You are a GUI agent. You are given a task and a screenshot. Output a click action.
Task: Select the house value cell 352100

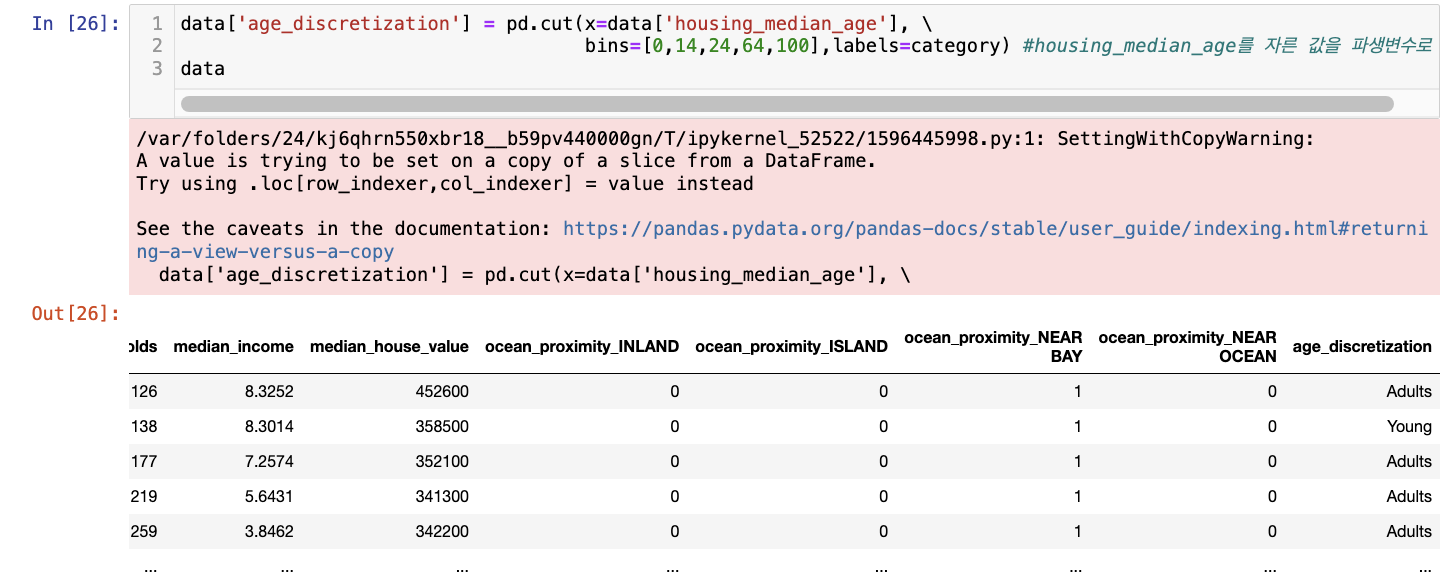pyautogui.click(x=442, y=462)
